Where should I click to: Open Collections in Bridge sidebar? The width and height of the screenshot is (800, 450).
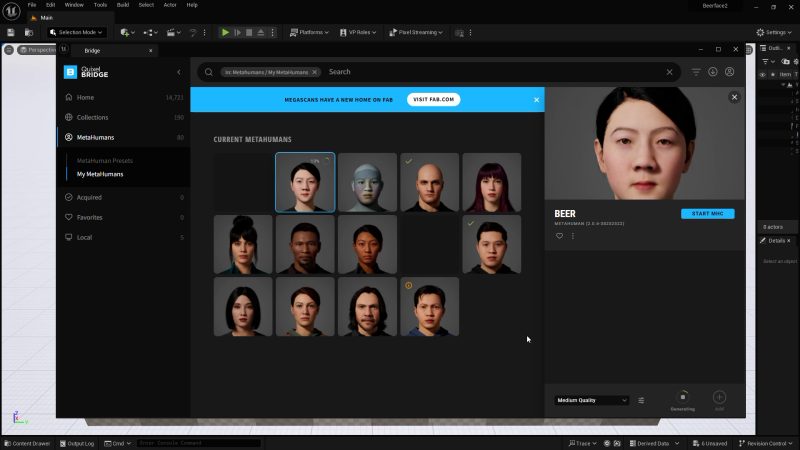(92, 117)
